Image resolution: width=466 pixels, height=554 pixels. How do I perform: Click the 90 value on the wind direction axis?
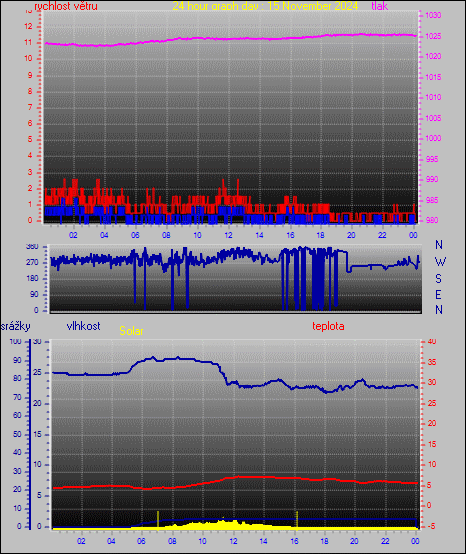pos(34,295)
